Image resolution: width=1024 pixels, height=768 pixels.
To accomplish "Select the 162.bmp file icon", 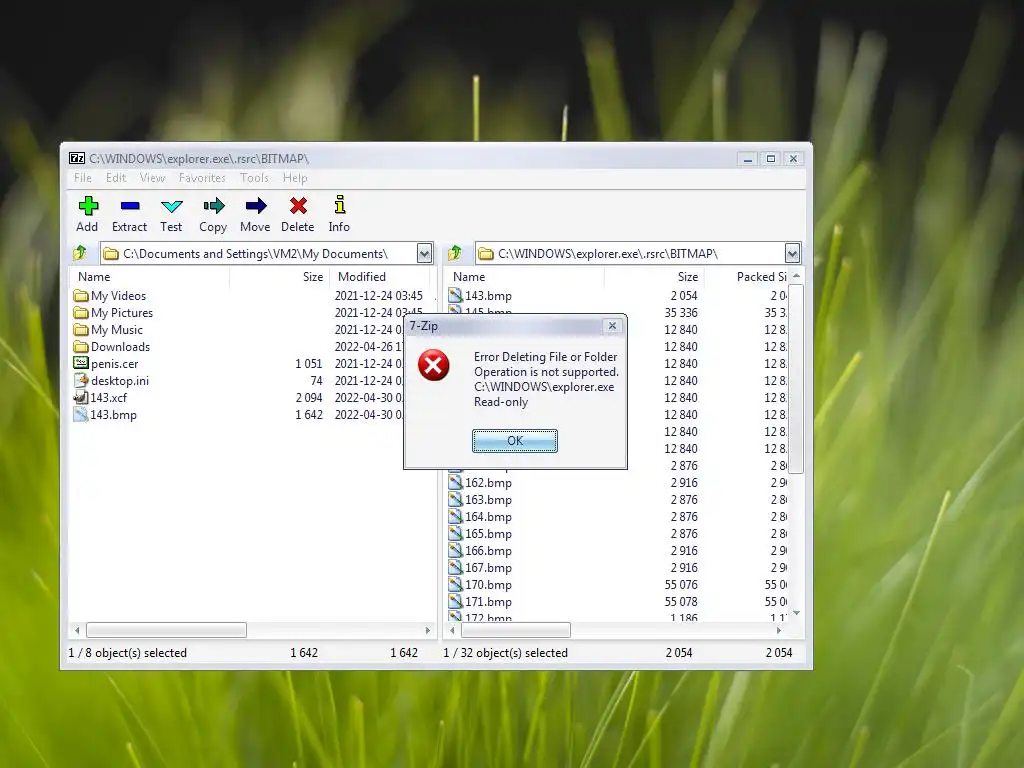I will tap(456, 483).
